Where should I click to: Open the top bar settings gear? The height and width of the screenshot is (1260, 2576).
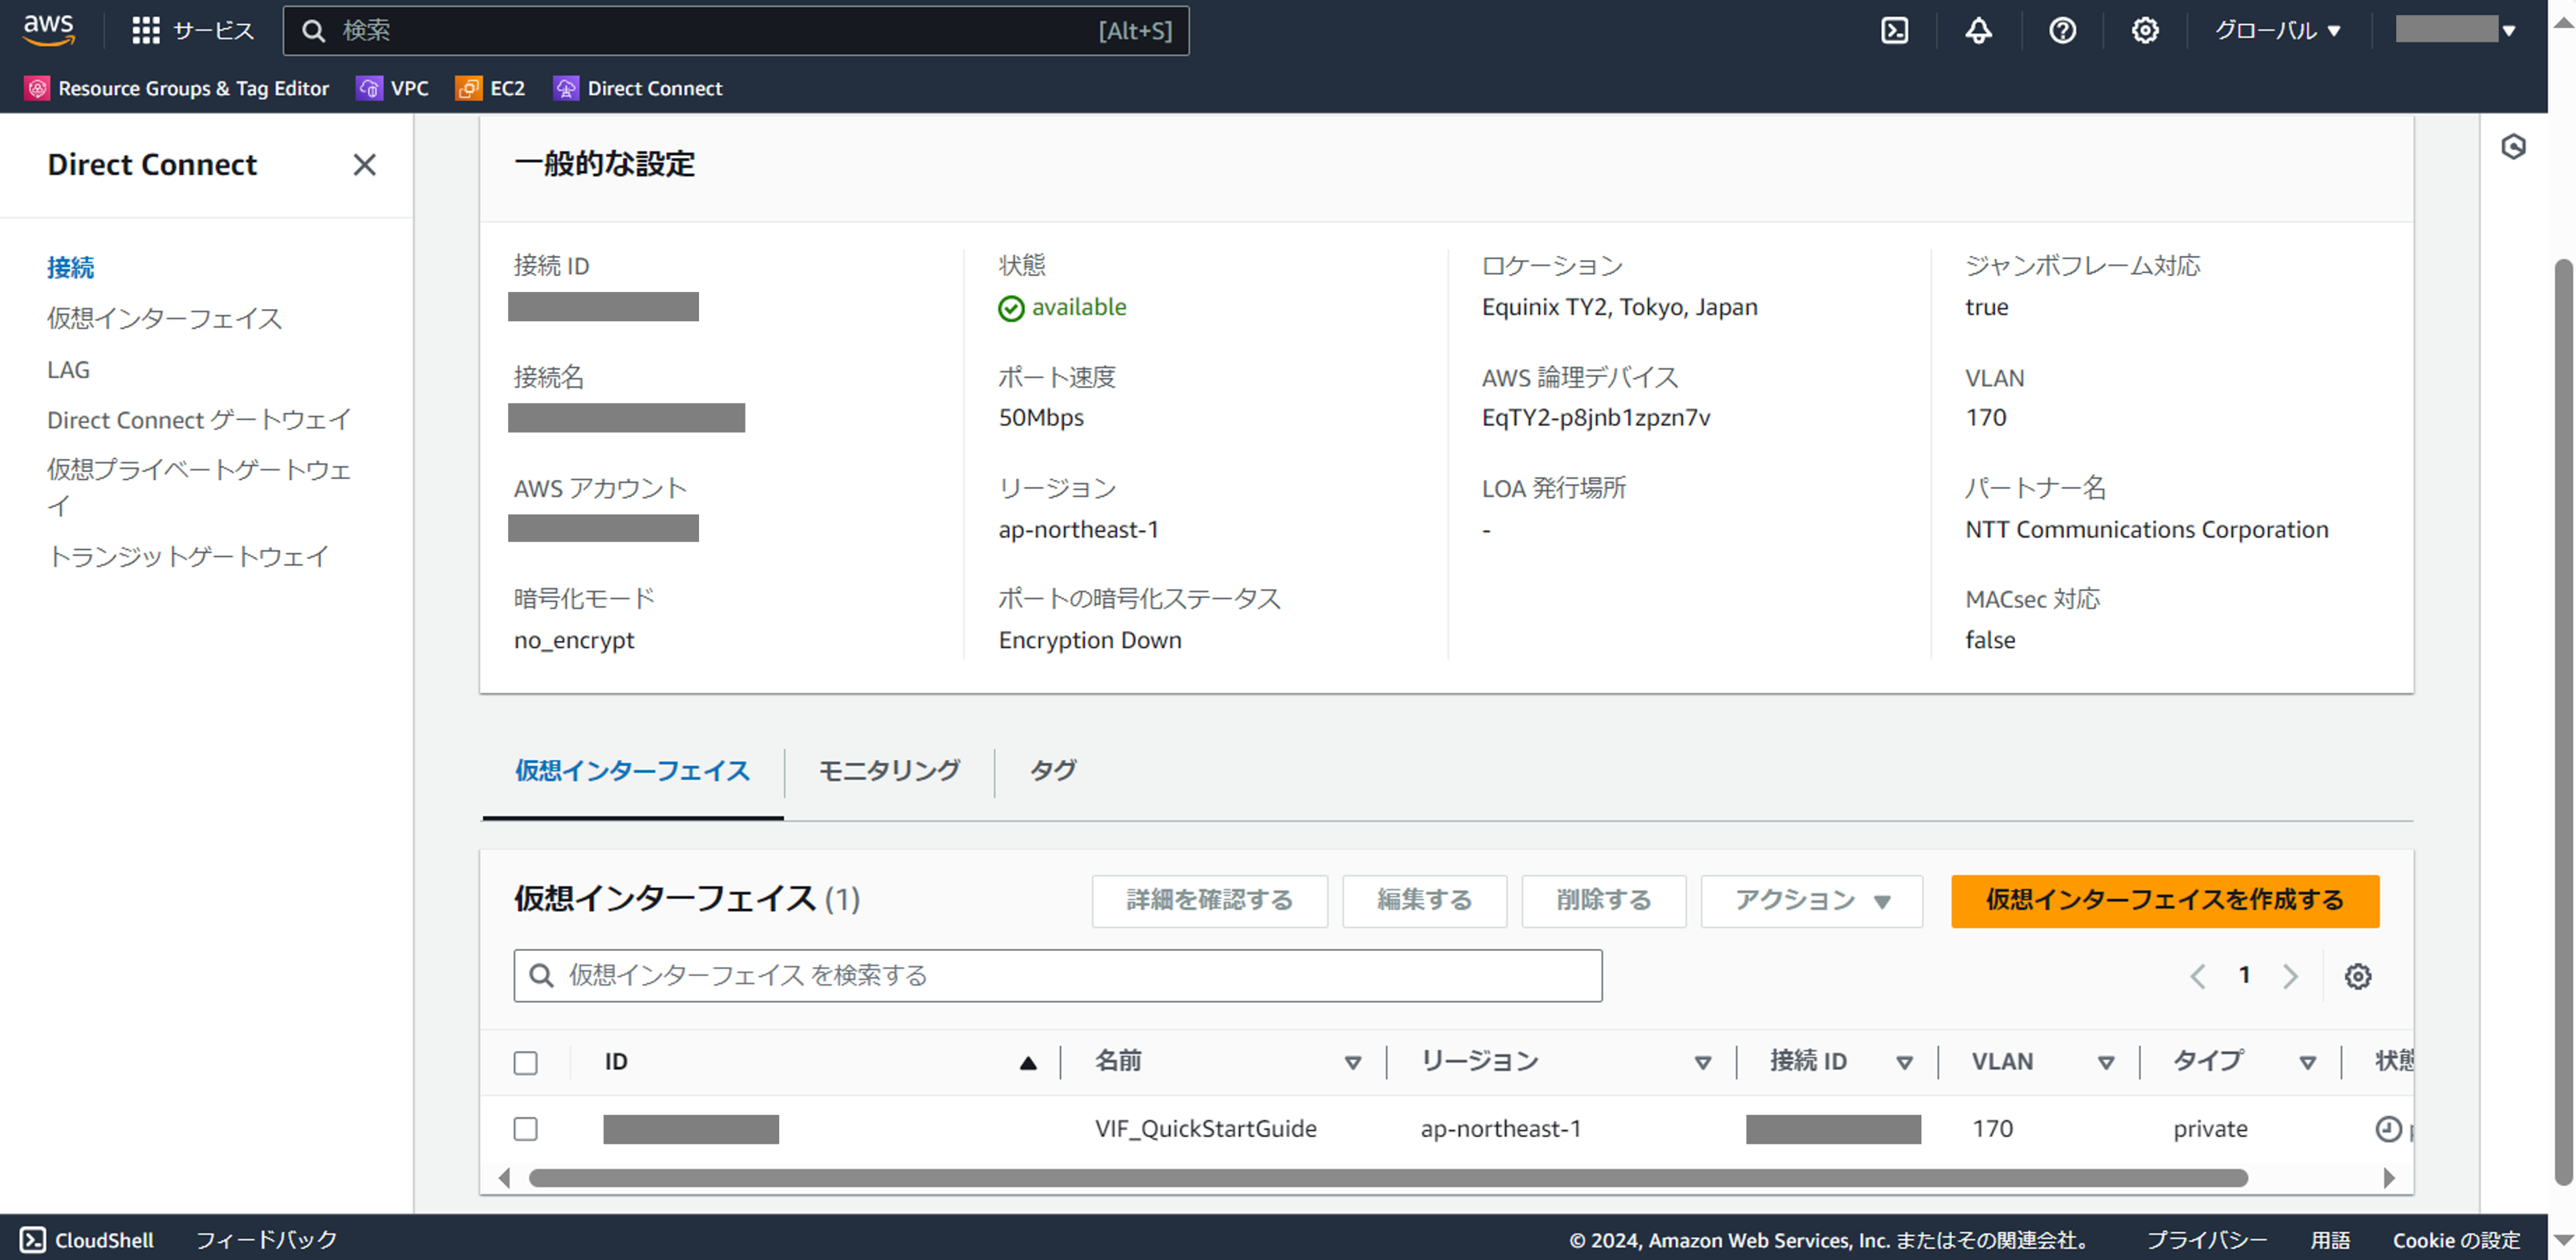tap(2145, 31)
